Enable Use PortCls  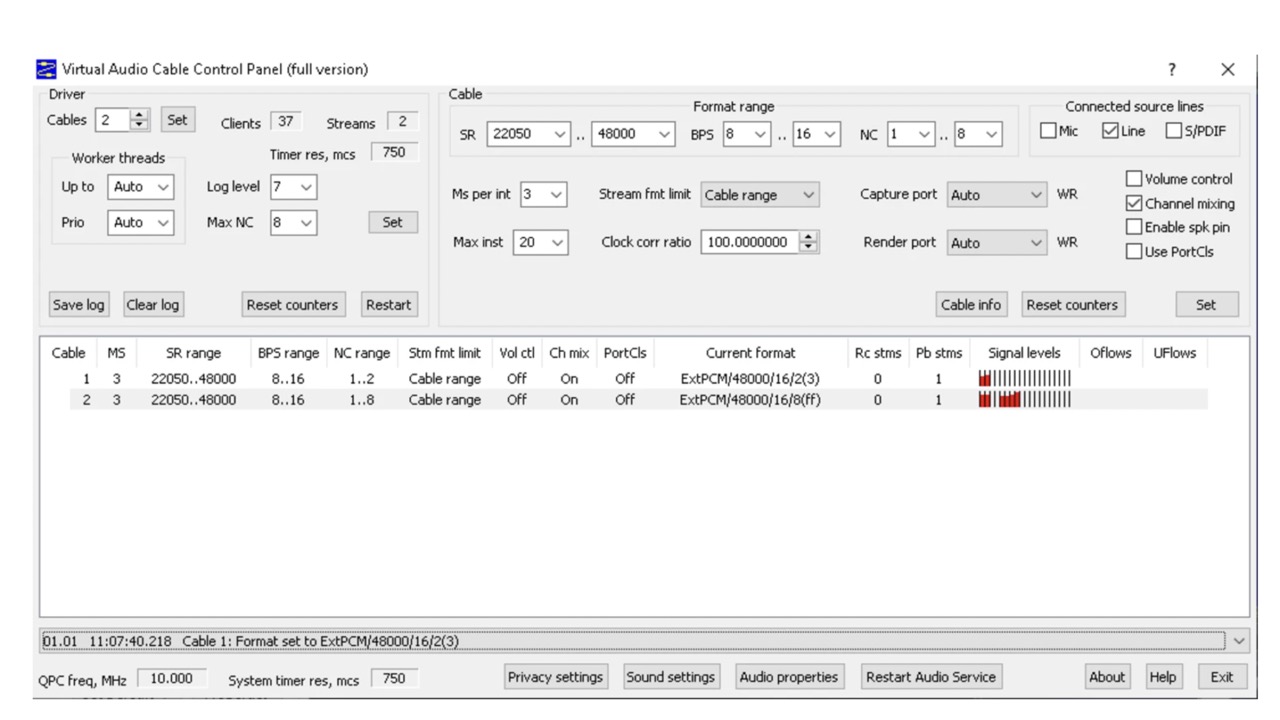[1135, 251]
